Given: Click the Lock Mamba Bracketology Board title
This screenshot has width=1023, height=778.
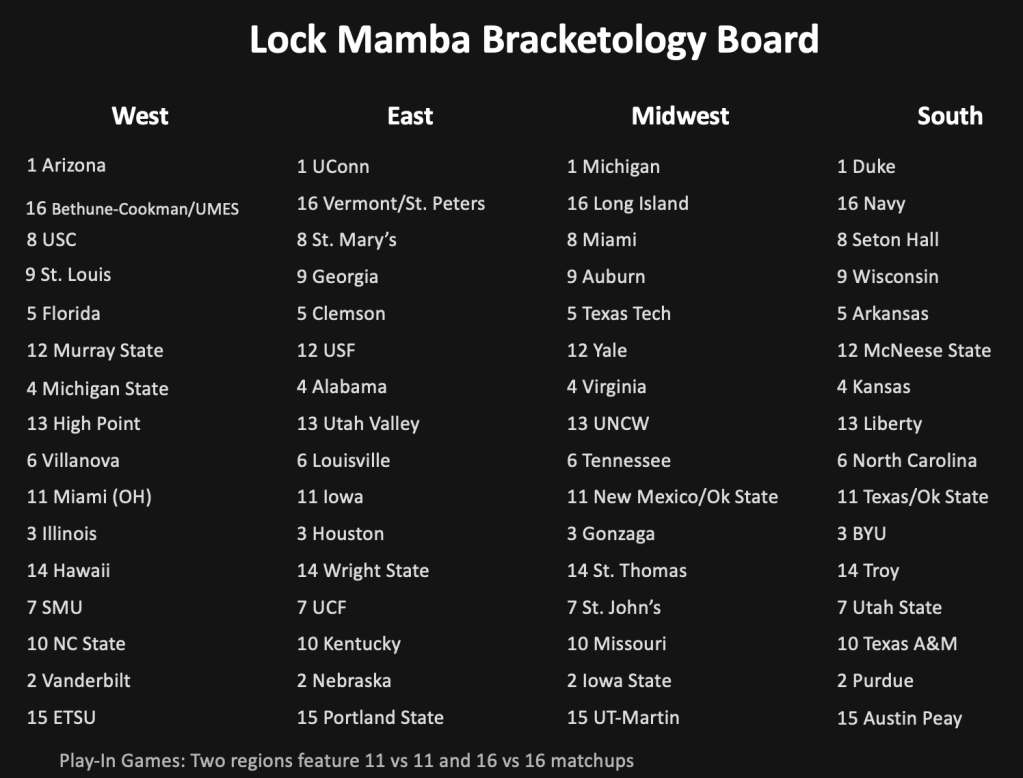Looking at the screenshot, I should 534,40.
